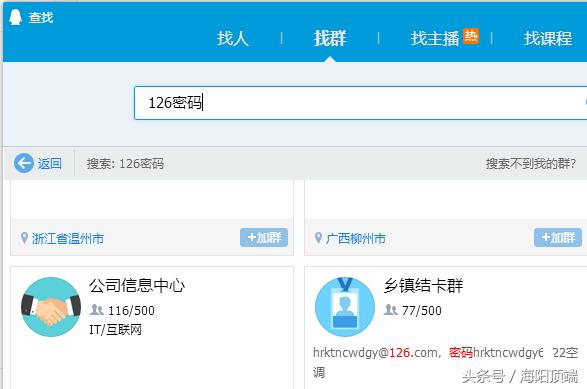
Task: Open the 找课程 tab
Action: (x=548, y=38)
